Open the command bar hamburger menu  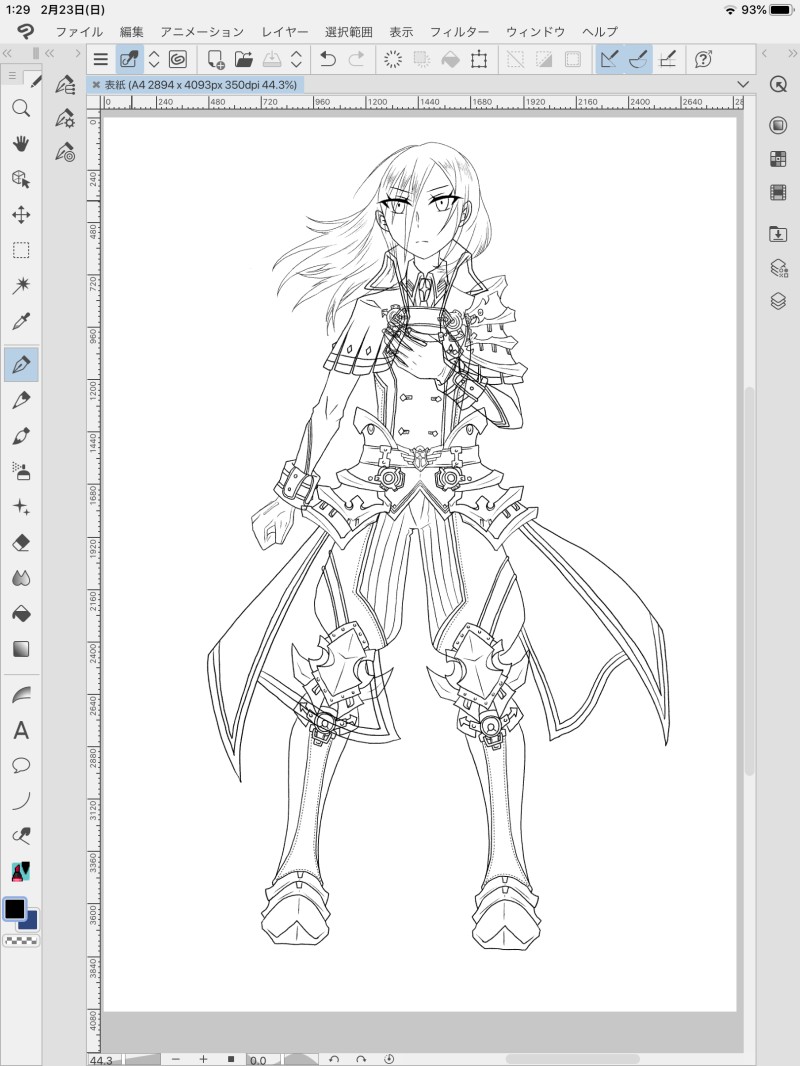coord(101,59)
